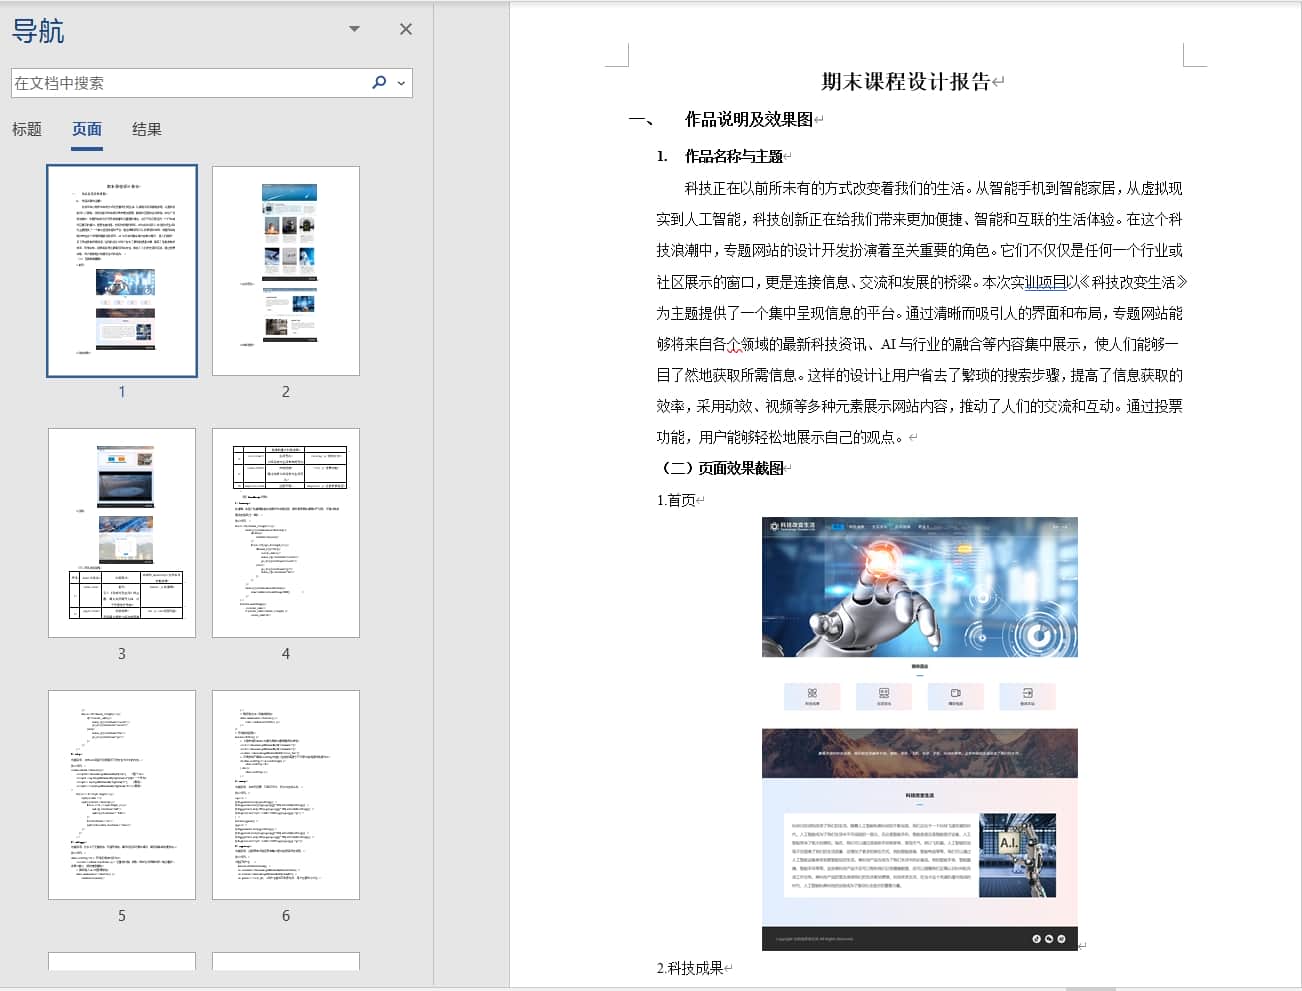Click the subheading (二)页面效果截图
The height and width of the screenshot is (991, 1302).
click(x=724, y=468)
